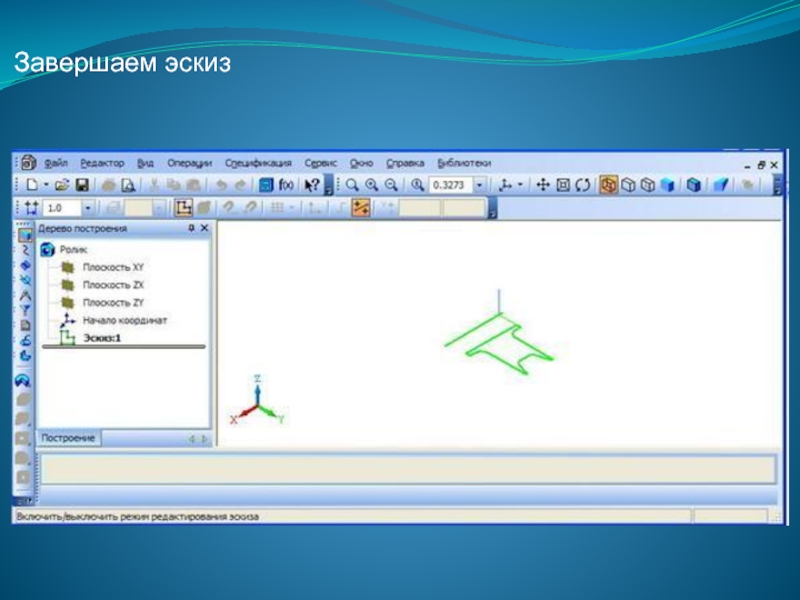Open the Справка menu
Viewport: 800px width, 600px height.
[405, 163]
